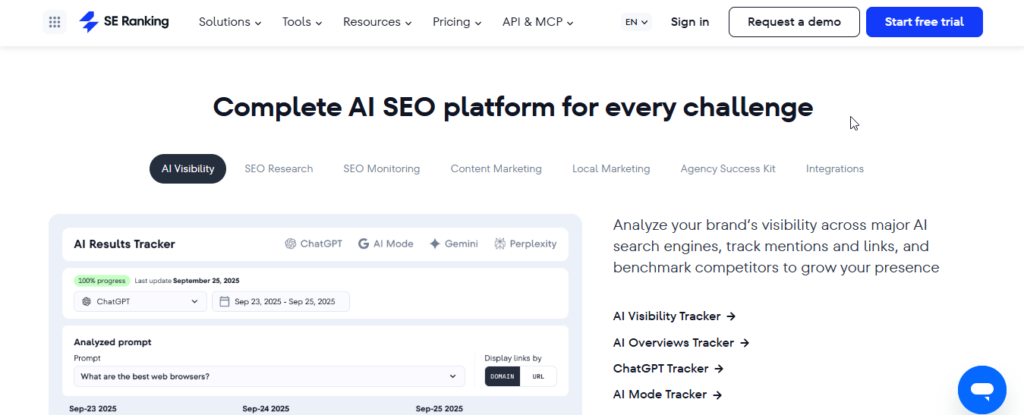Click the calendar icon in date range

pos(225,301)
